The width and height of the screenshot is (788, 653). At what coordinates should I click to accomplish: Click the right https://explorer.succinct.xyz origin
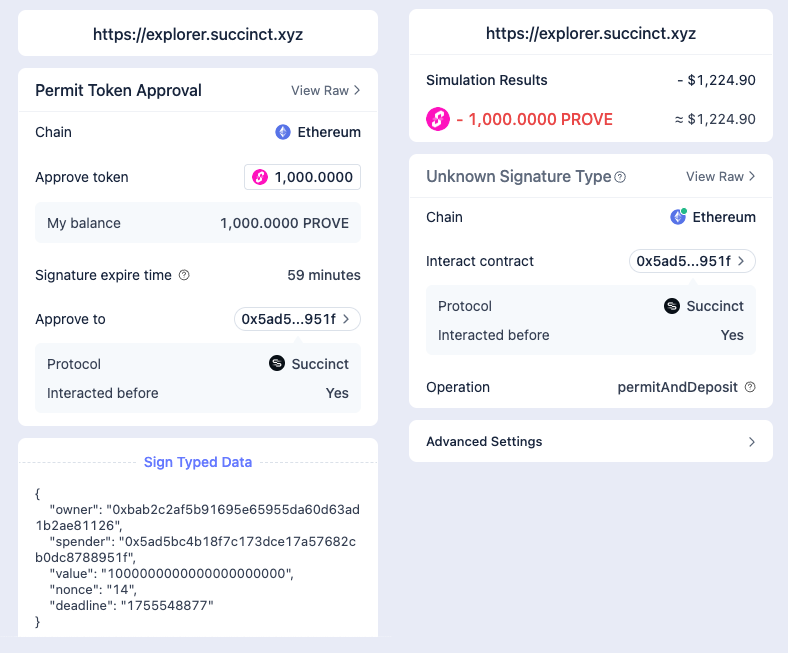click(590, 33)
